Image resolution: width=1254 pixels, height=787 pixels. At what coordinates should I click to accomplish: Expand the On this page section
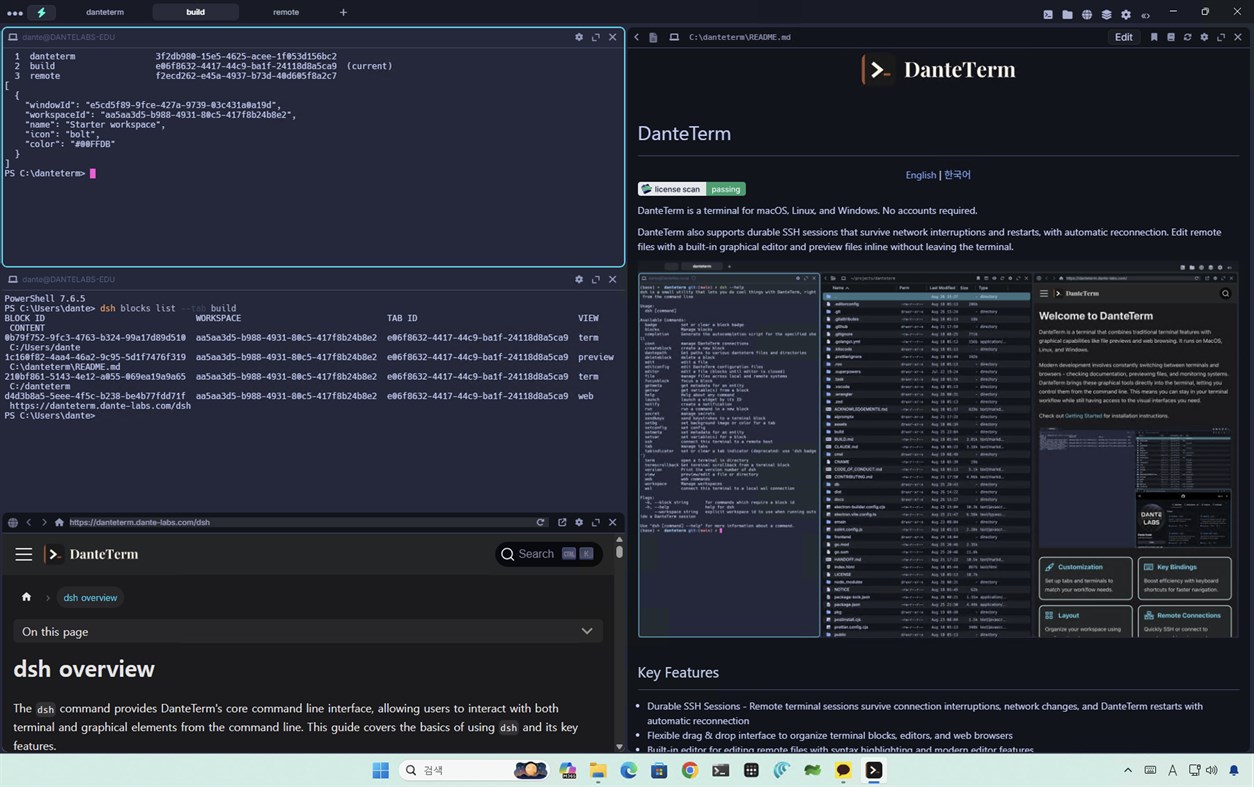(x=308, y=631)
